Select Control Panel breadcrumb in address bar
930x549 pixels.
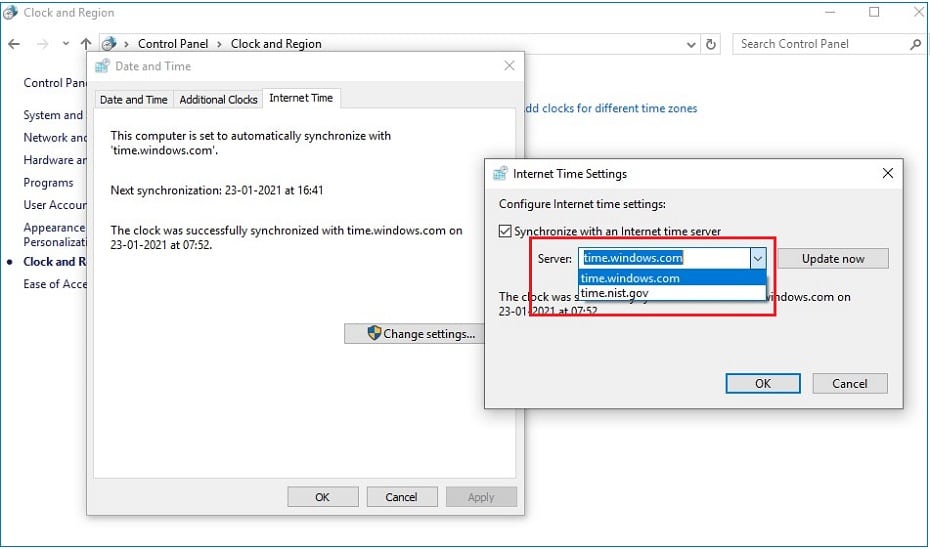[173, 44]
